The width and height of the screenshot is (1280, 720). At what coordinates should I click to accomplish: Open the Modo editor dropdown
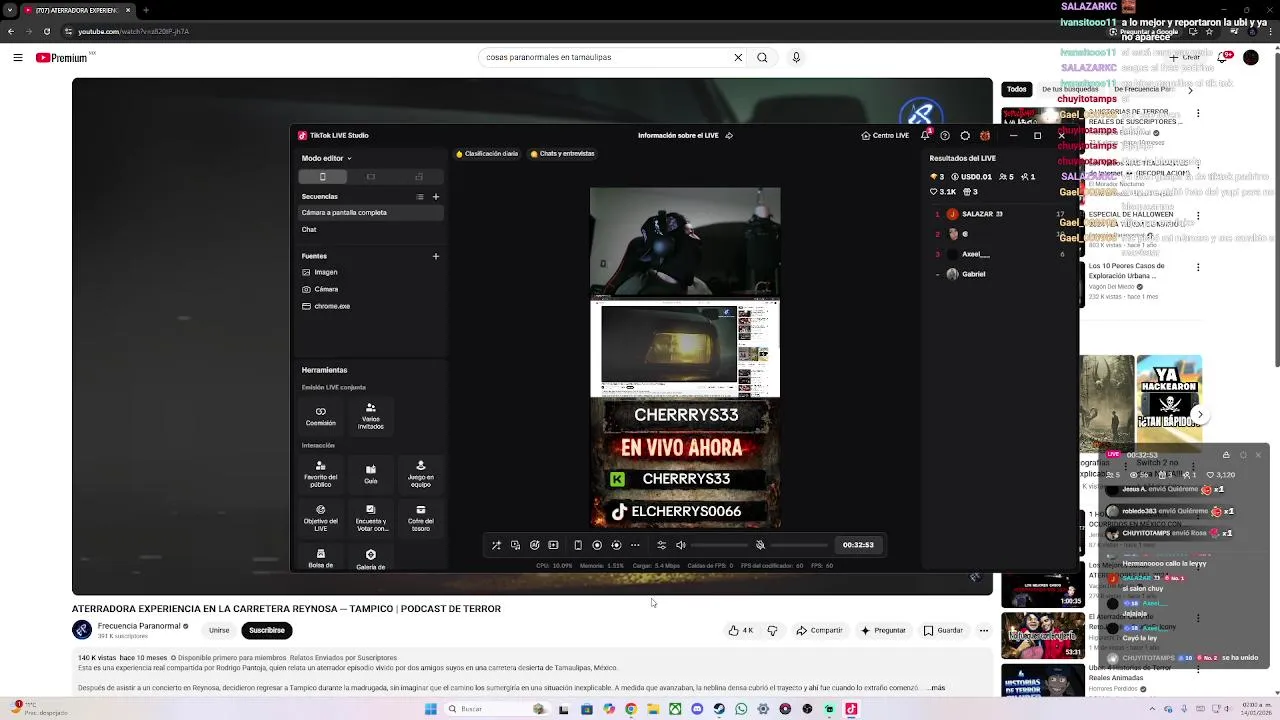[326, 158]
